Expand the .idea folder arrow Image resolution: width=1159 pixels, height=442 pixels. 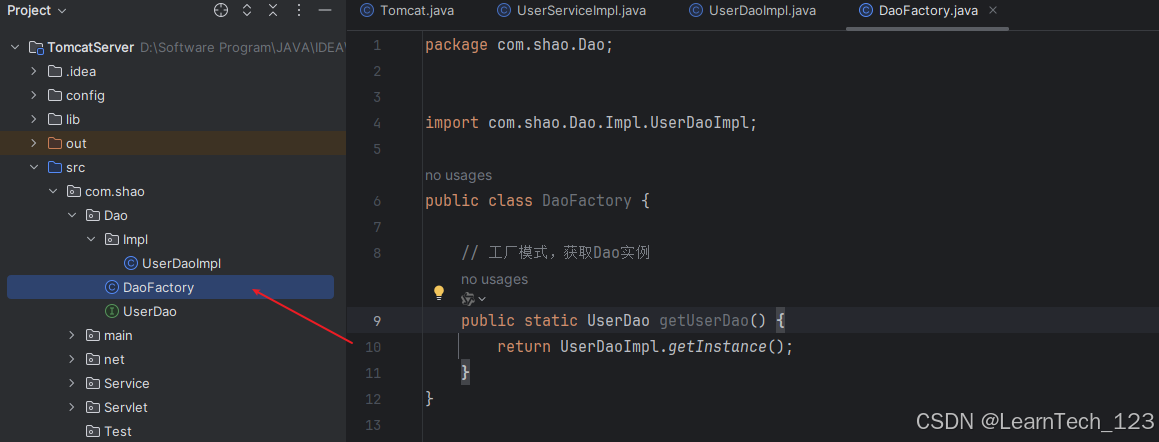[x=34, y=72]
